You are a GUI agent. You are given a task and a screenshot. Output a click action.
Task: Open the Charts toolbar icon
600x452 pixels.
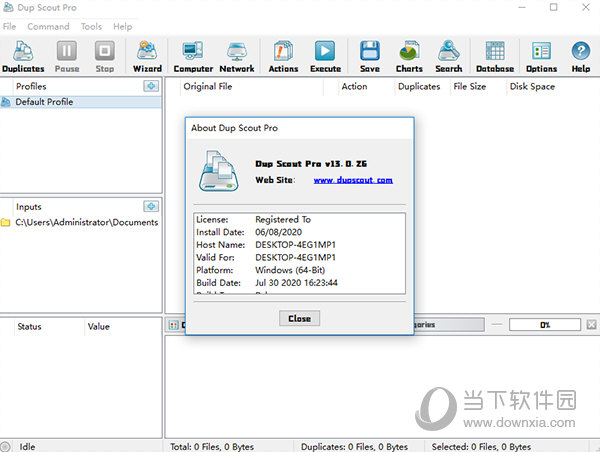pyautogui.click(x=409, y=56)
